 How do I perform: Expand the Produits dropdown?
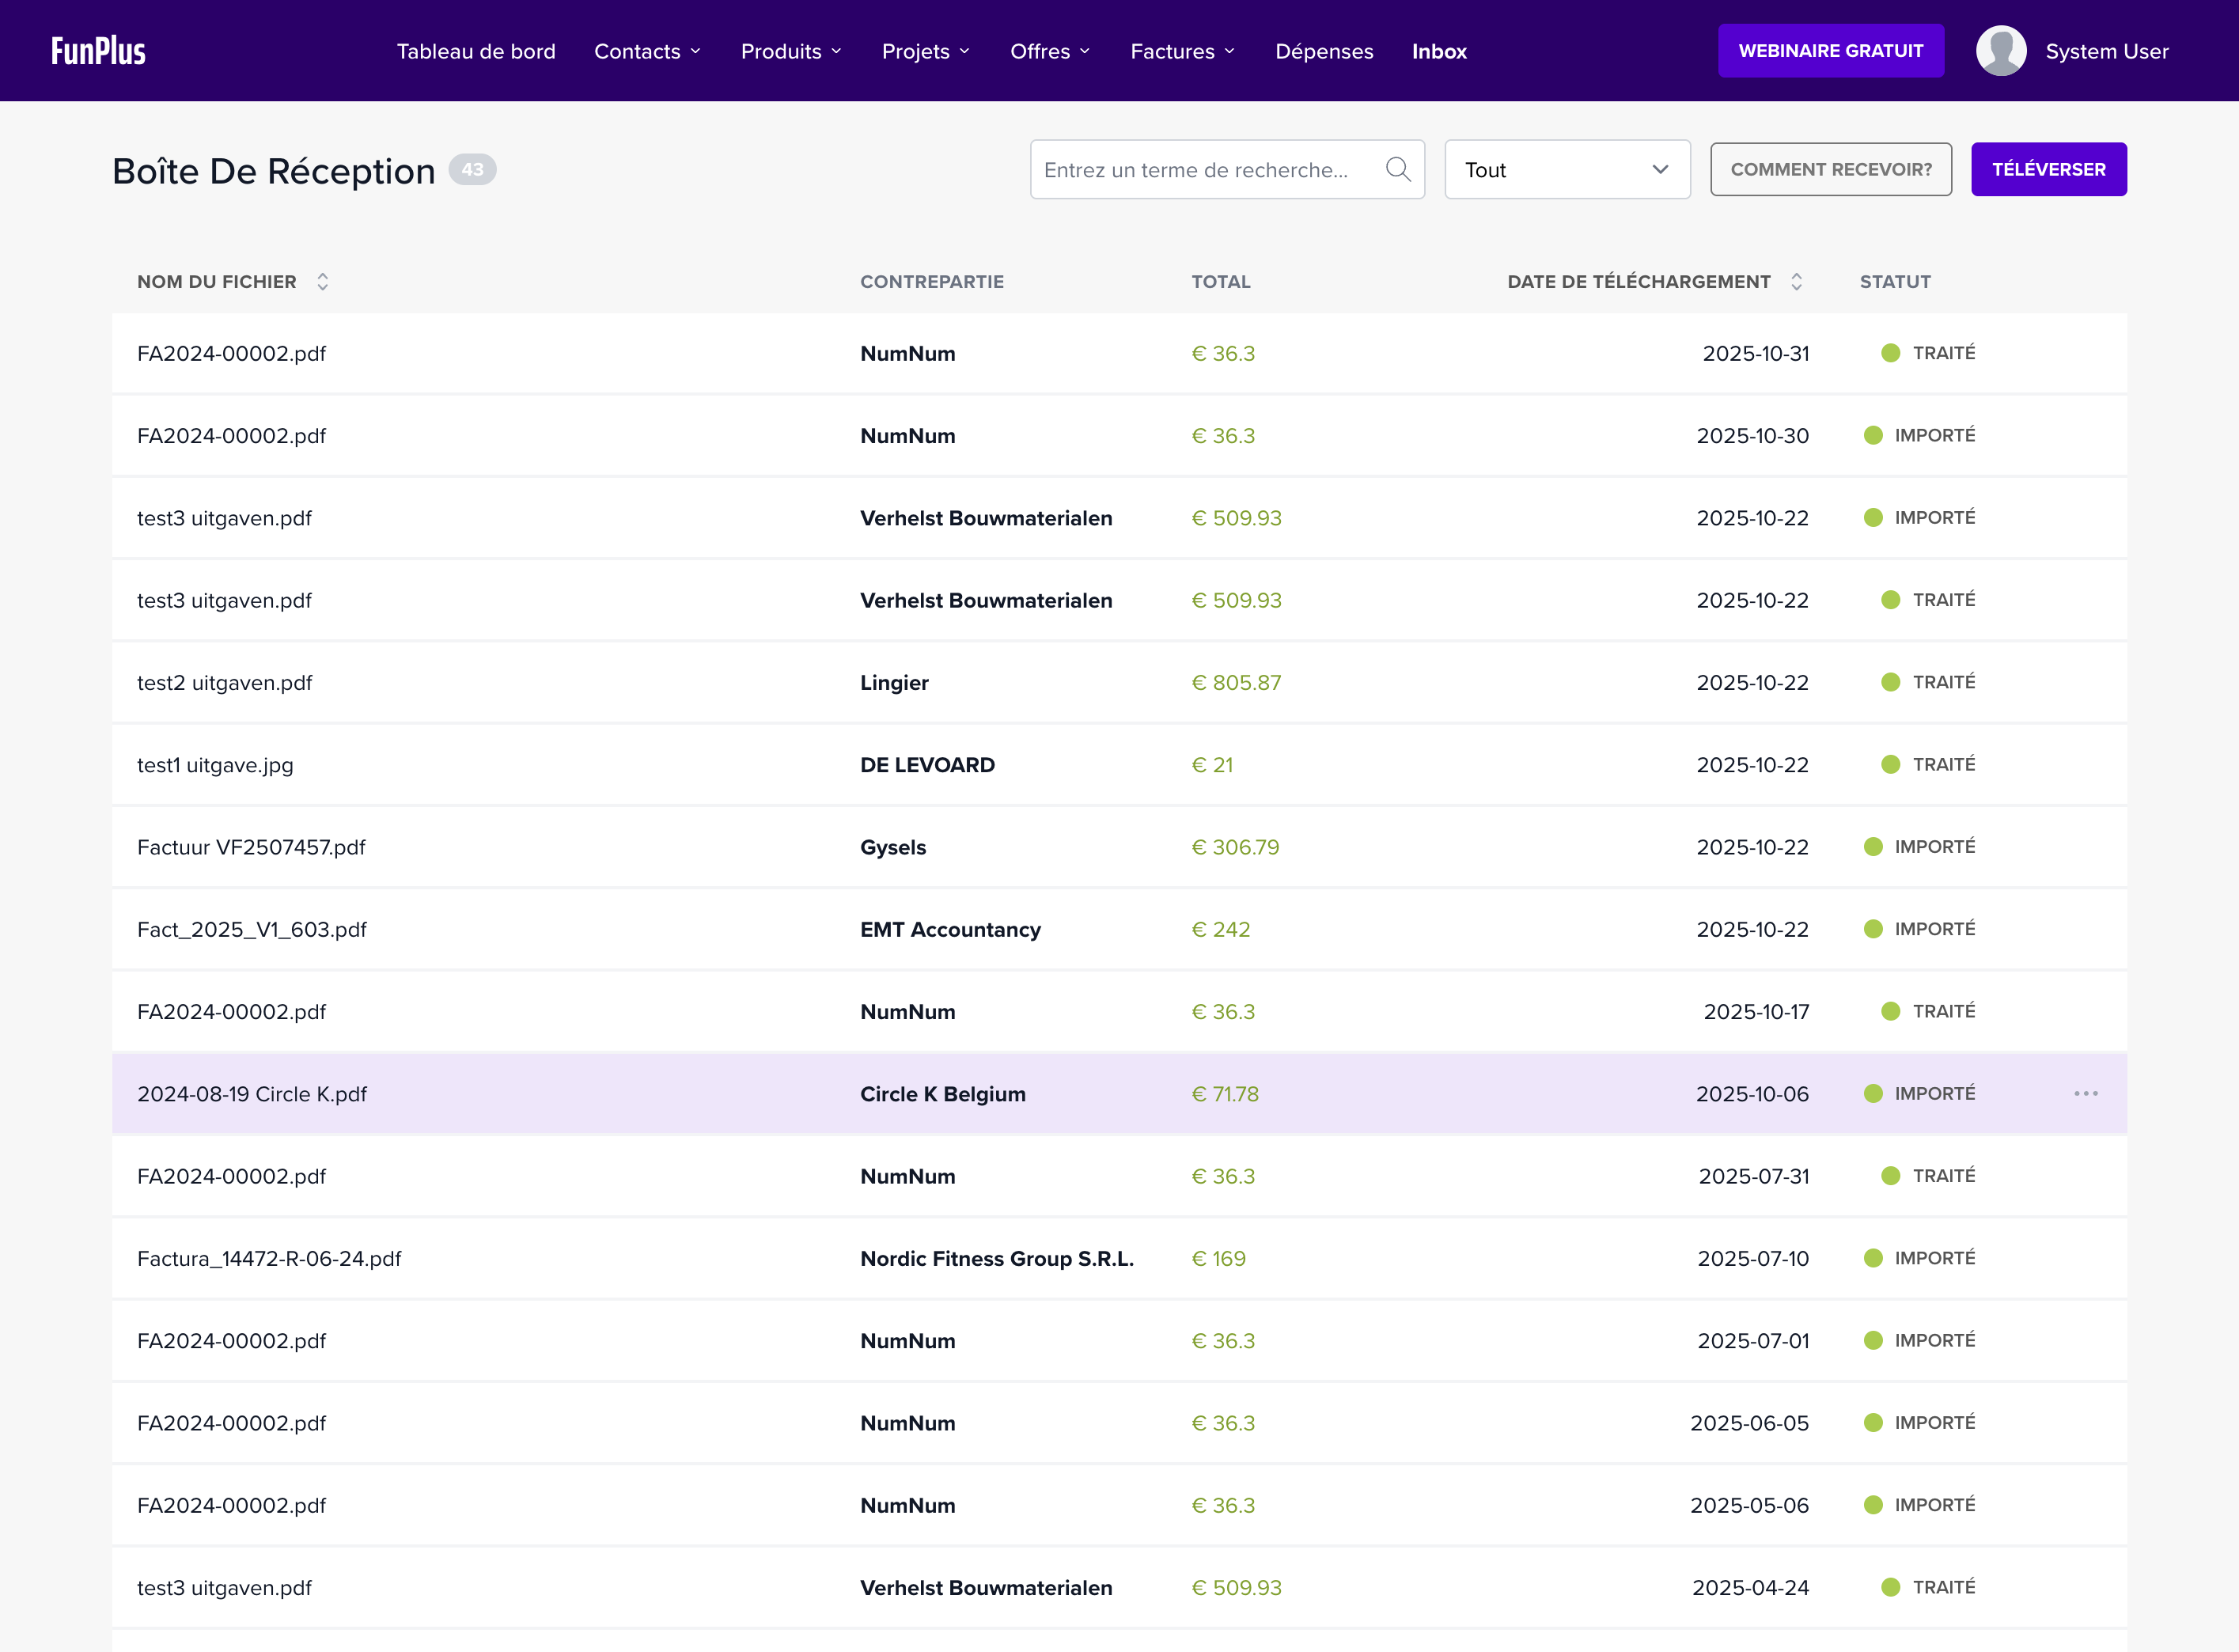pyautogui.click(x=790, y=51)
